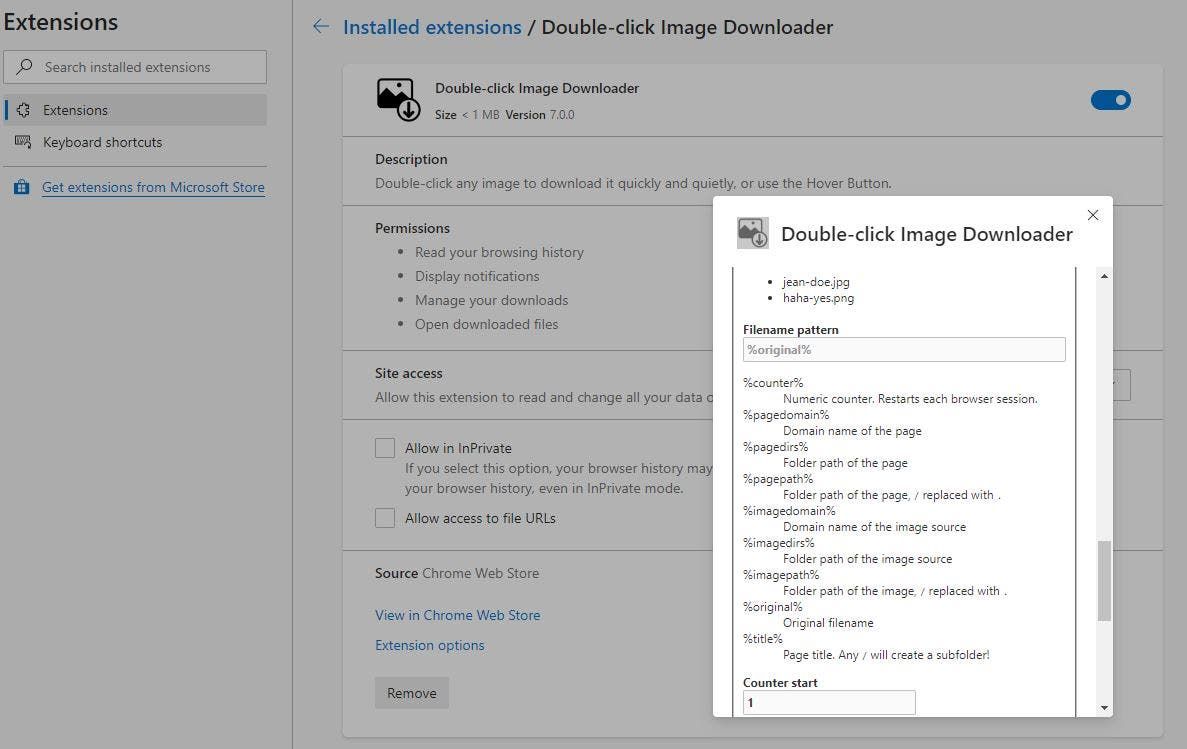This screenshot has height=749, width=1187.
Task: Disable the Double-click Image Downloader extension toggle
Action: point(1111,100)
